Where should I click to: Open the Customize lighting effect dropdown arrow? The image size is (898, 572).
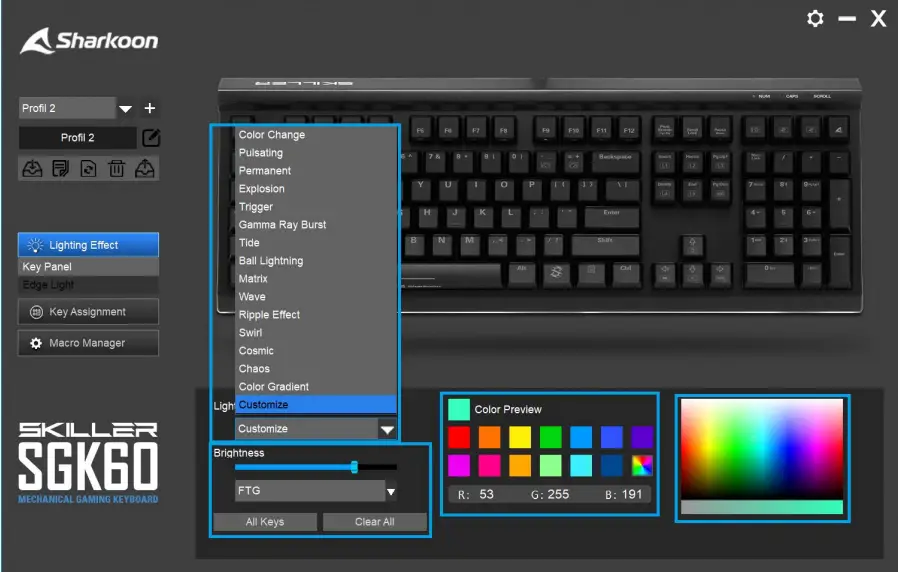click(x=387, y=429)
